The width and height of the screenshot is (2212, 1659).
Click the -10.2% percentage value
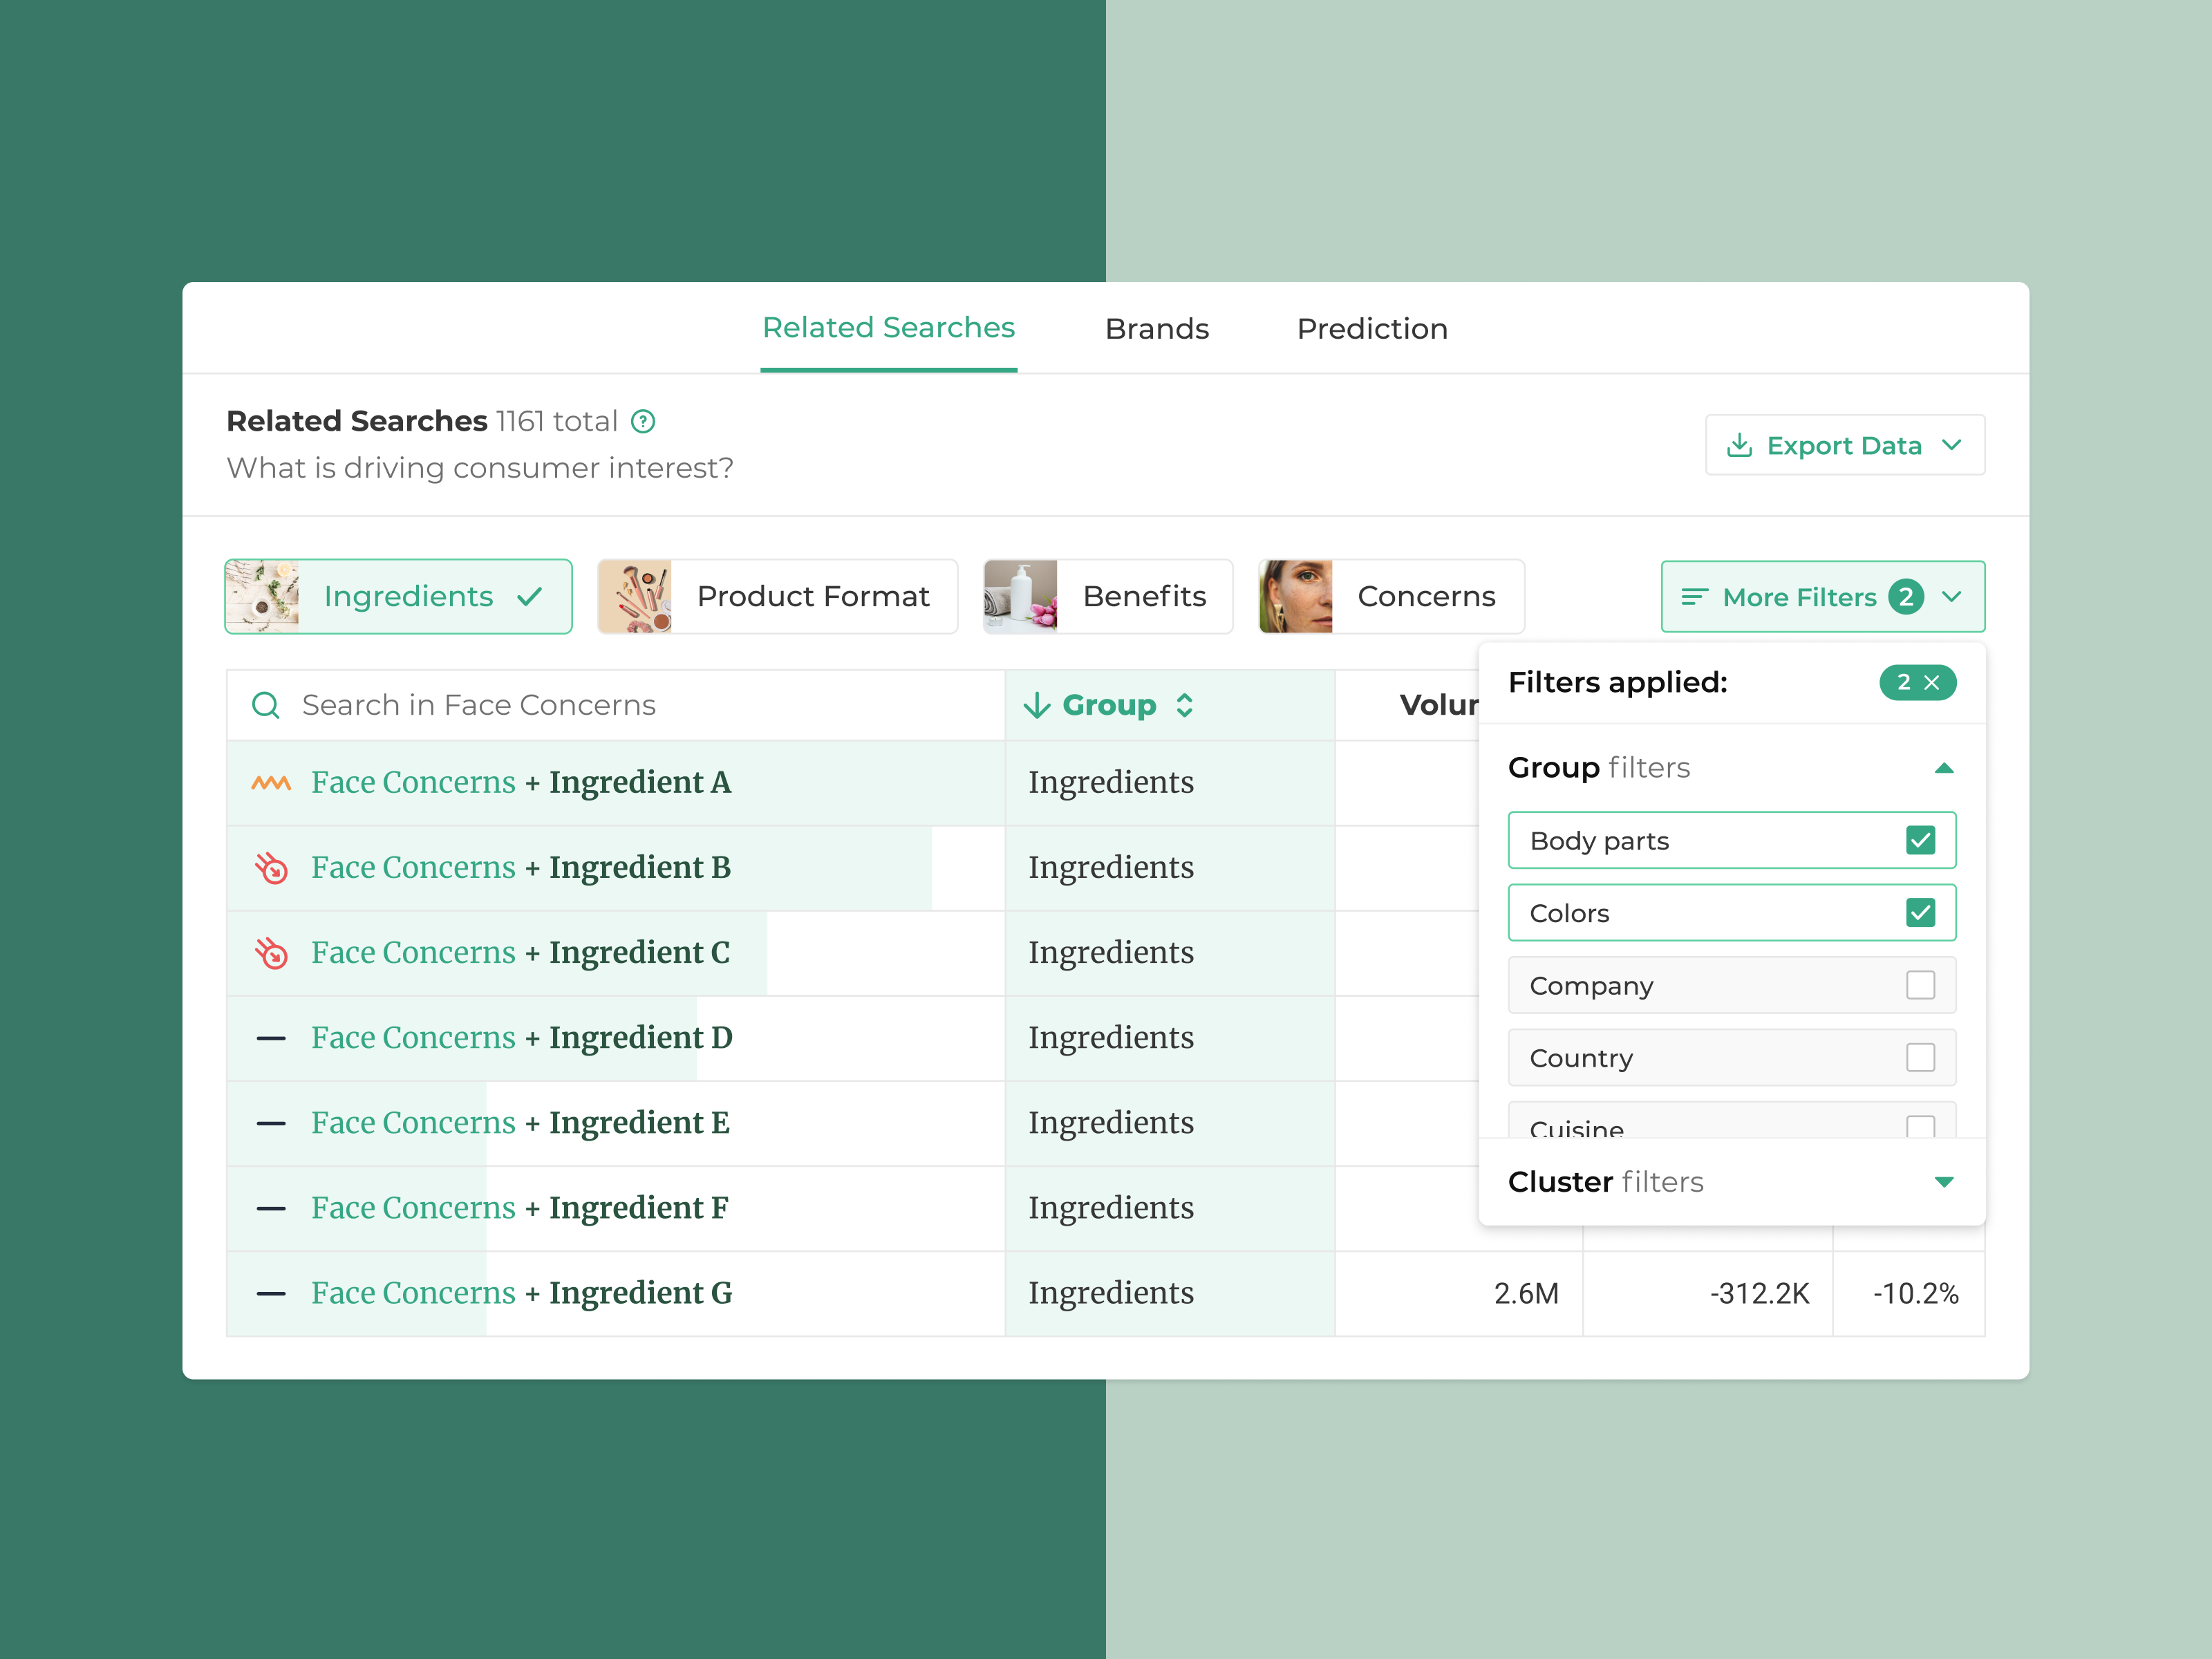tap(1915, 1294)
